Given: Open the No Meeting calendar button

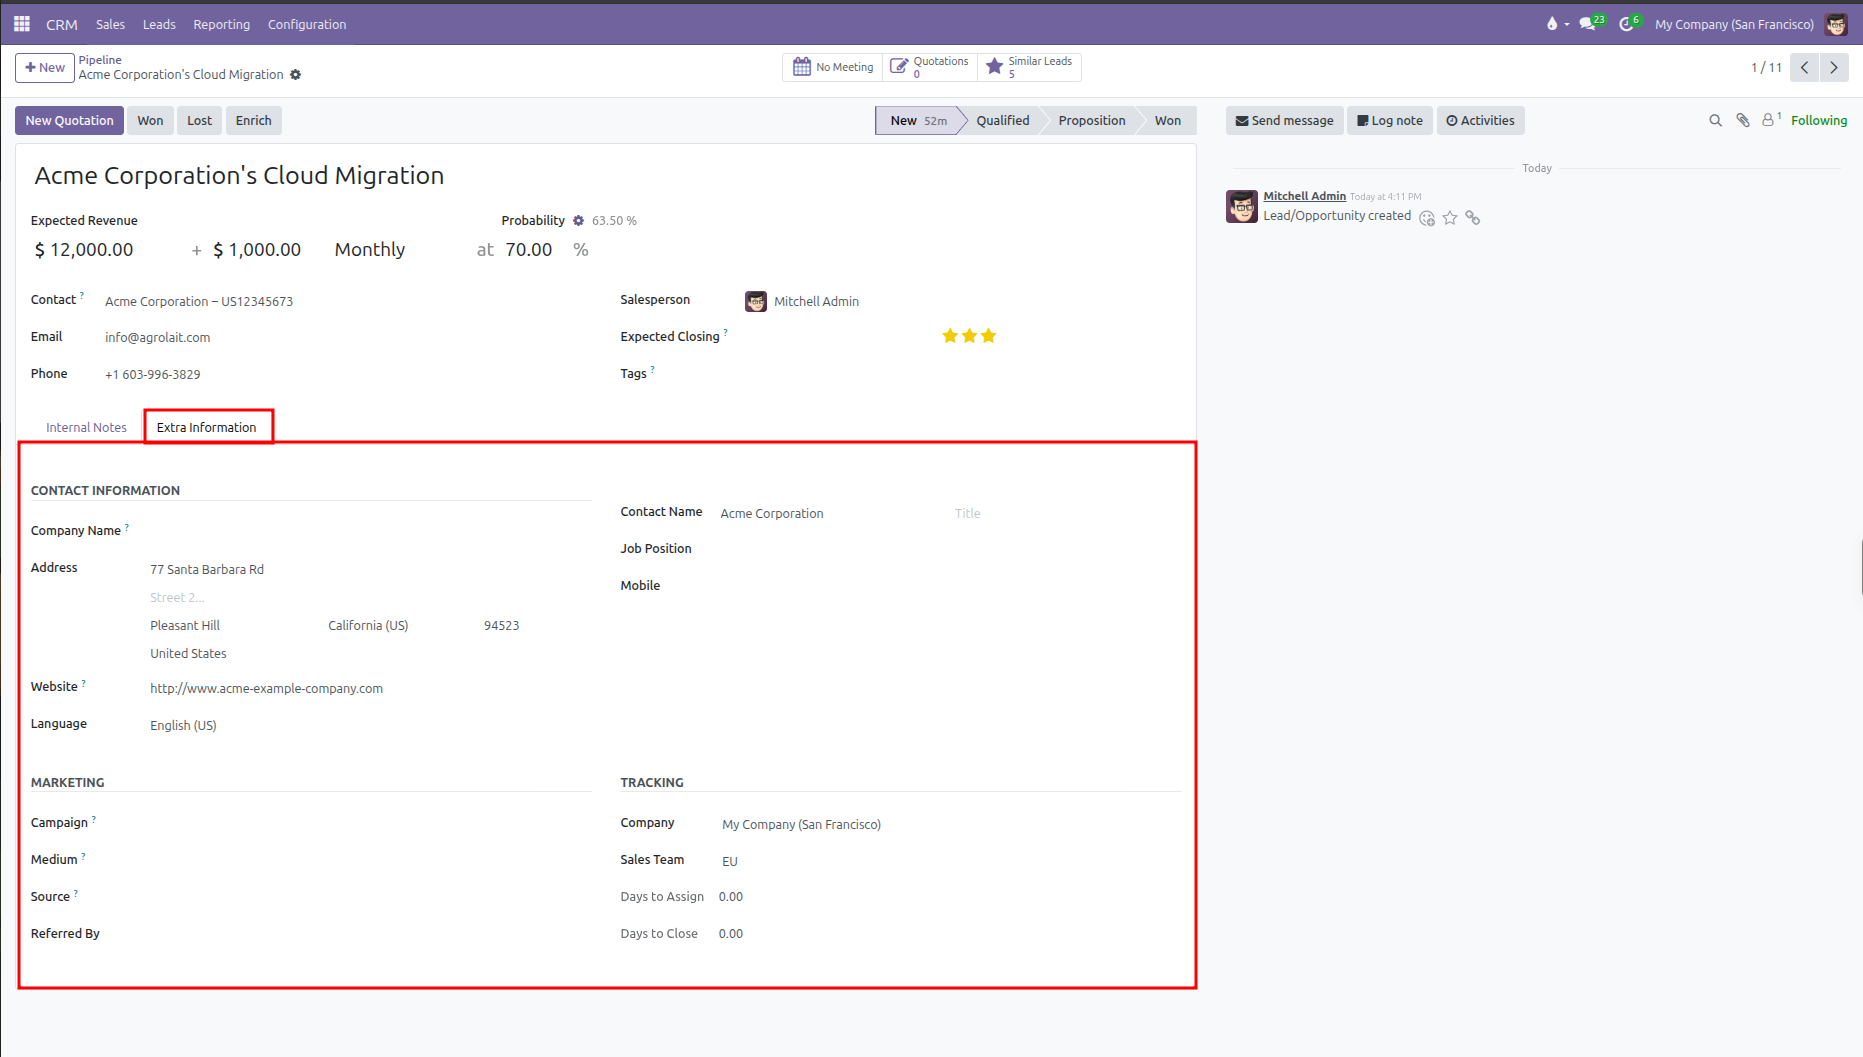Looking at the screenshot, I should [x=833, y=67].
